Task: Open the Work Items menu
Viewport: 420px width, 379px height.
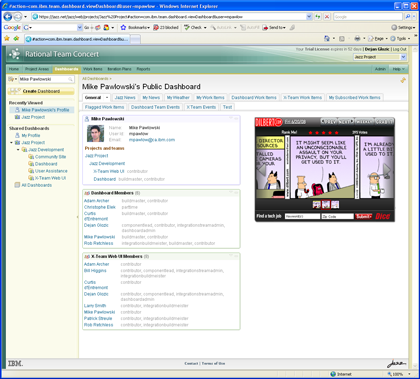Action: click(93, 69)
